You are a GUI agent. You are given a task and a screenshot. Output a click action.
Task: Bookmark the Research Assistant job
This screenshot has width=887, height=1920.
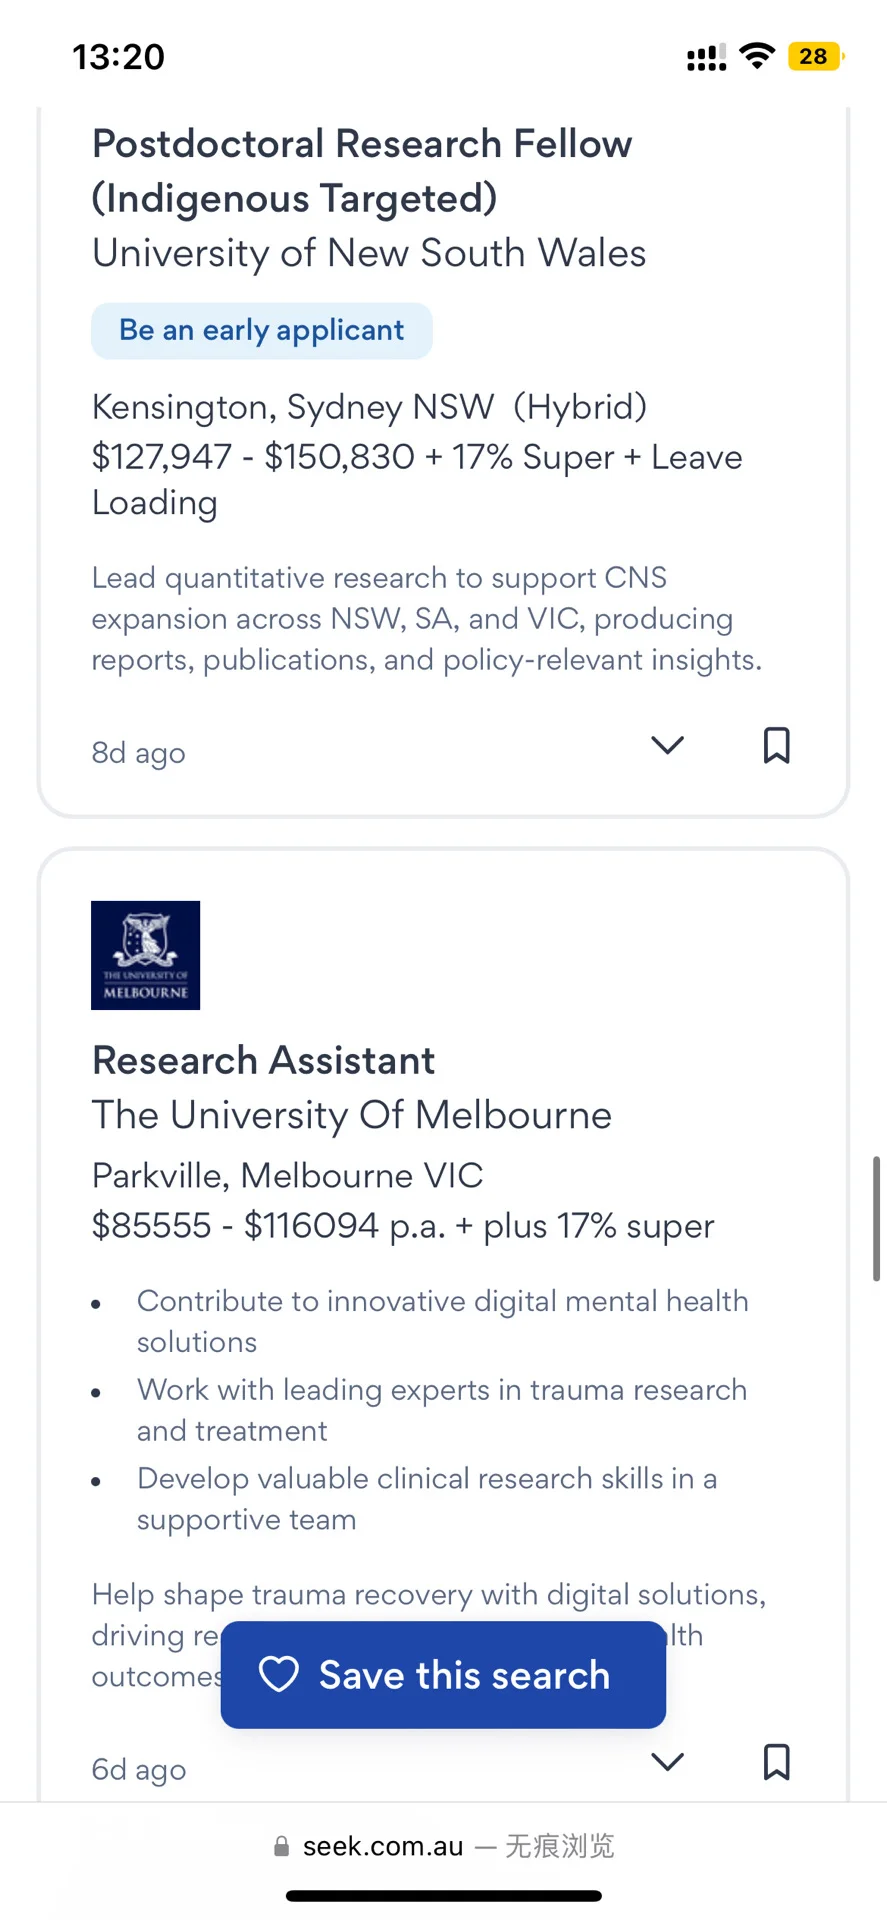pyautogui.click(x=776, y=1762)
